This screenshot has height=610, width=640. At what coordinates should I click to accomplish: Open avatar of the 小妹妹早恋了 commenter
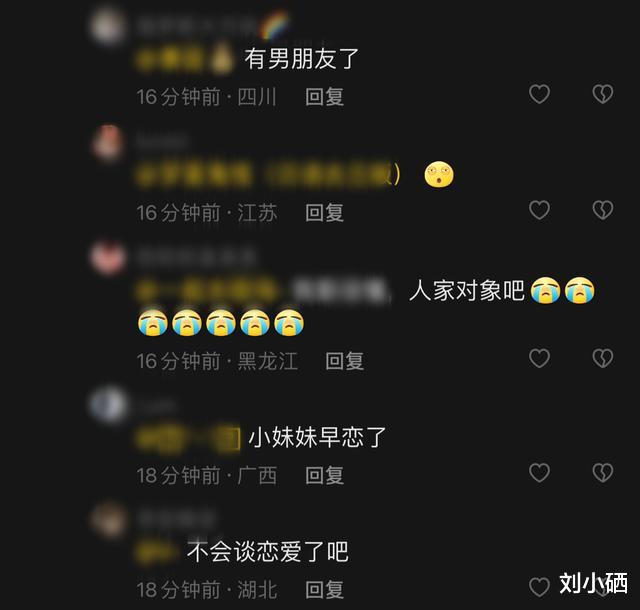point(107,405)
